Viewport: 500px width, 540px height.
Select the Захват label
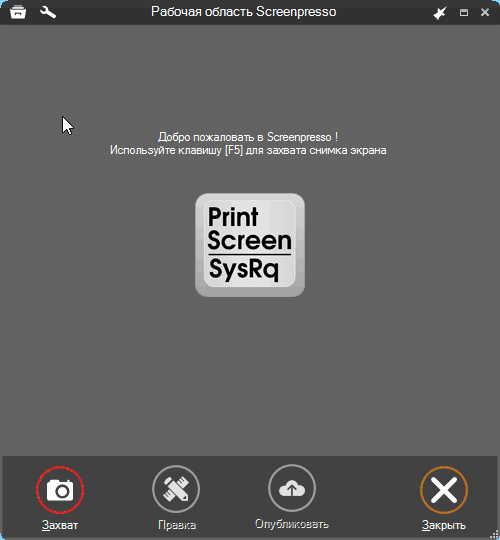click(60, 525)
